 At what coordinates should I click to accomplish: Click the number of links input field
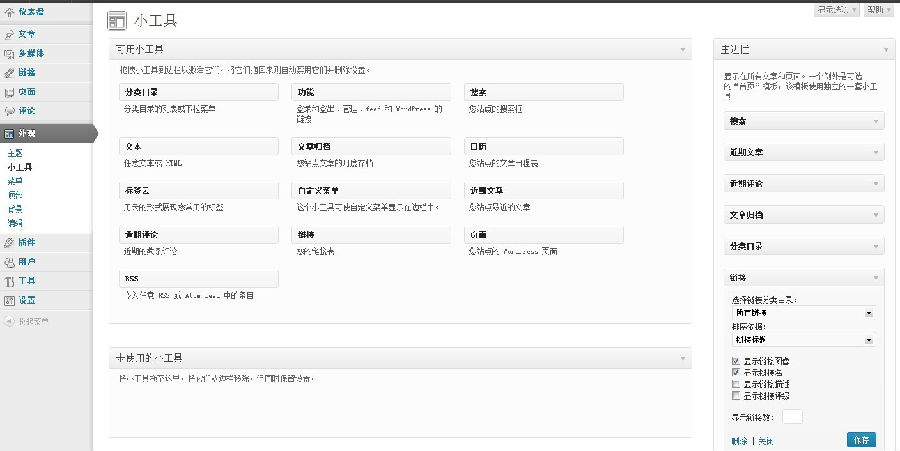point(792,417)
